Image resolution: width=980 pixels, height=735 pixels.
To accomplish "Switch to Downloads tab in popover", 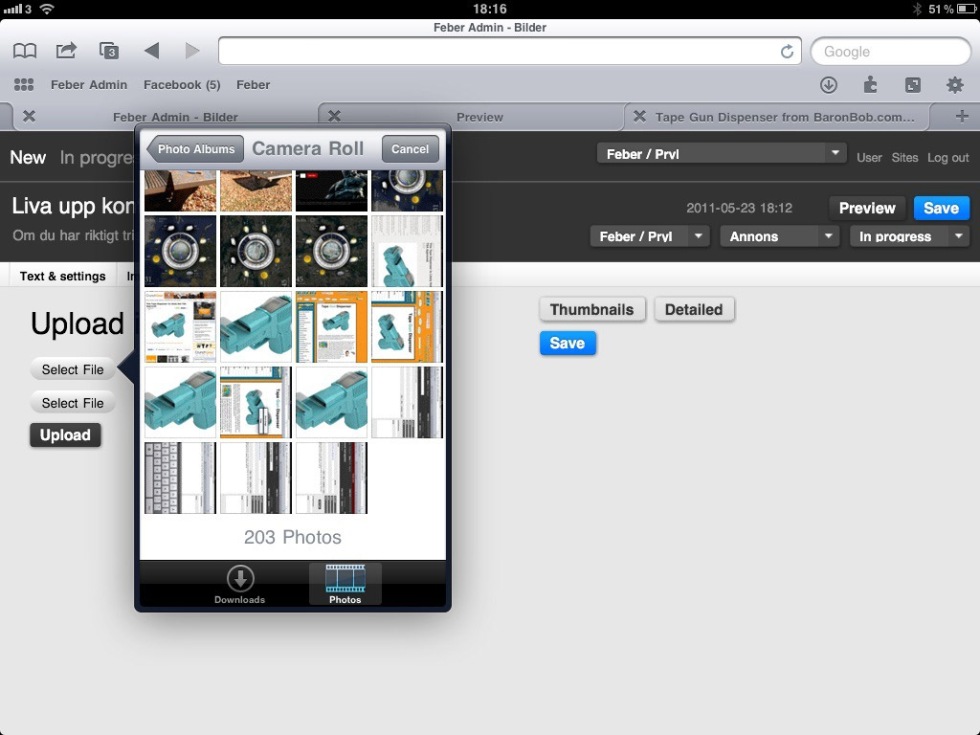I will tap(240, 584).
